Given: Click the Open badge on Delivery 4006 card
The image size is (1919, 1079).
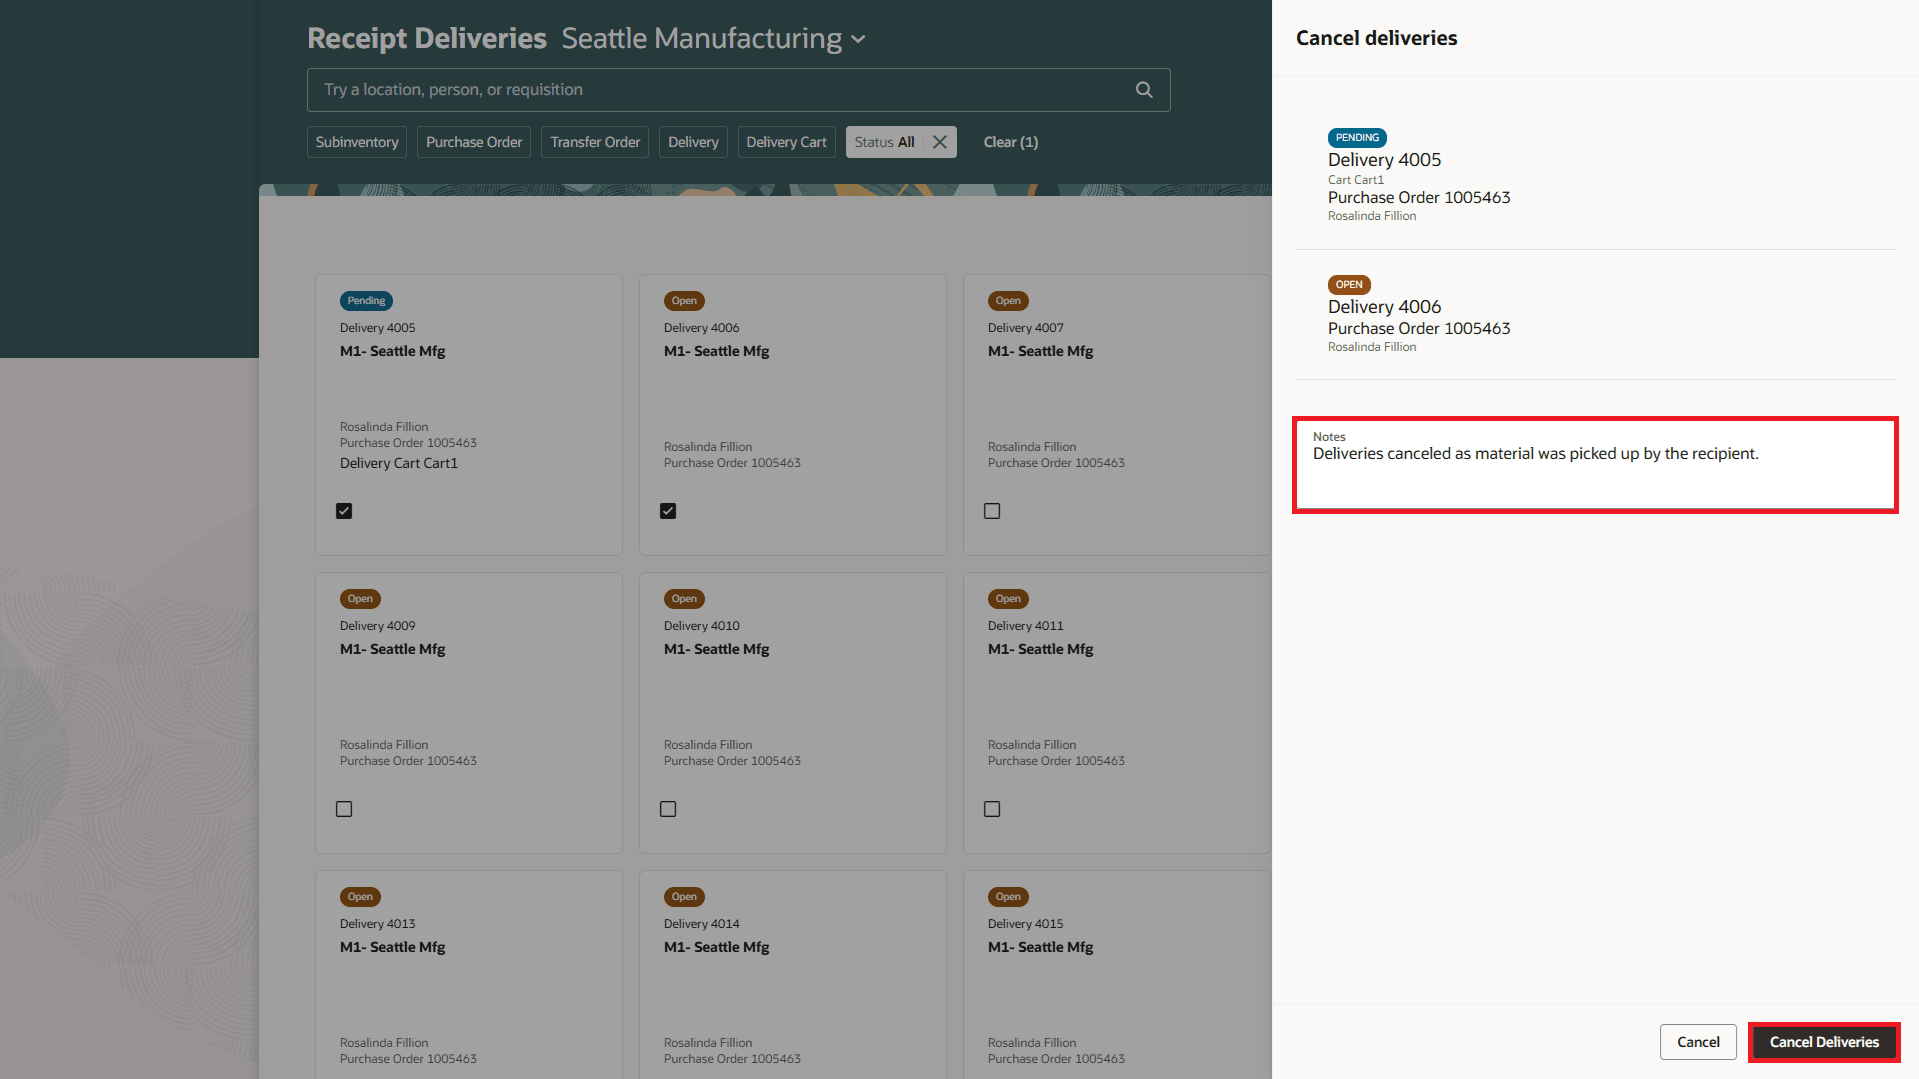Looking at the screenshot, I should [684, 301].
